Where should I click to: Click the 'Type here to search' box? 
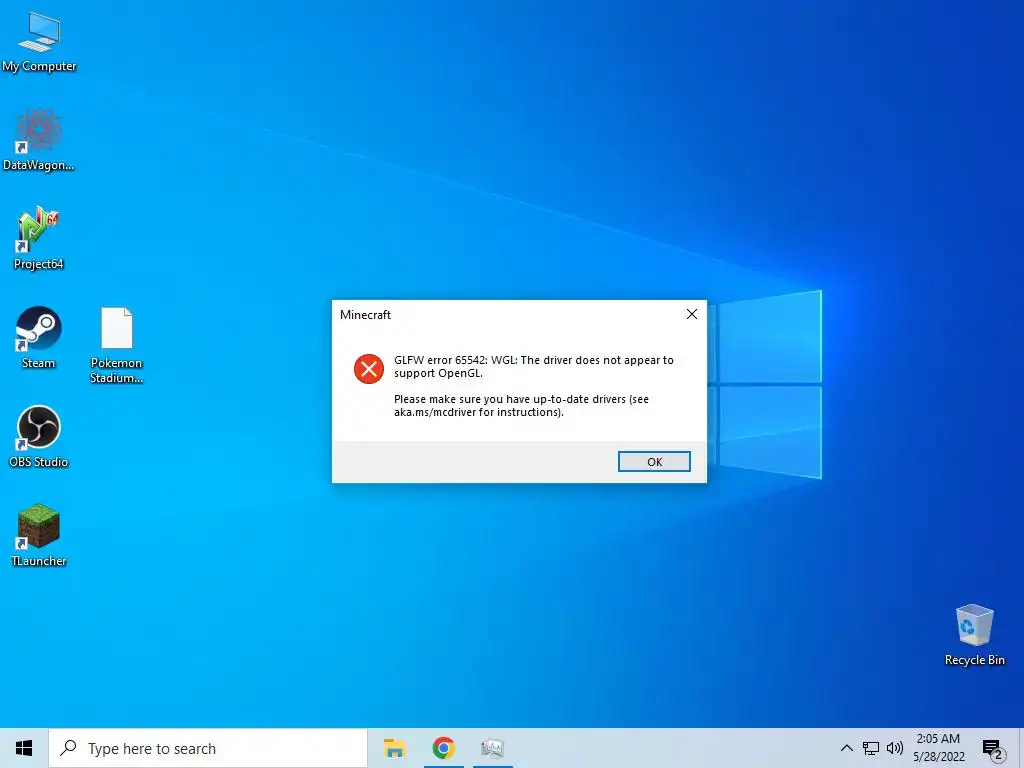(x=208, y=748)
